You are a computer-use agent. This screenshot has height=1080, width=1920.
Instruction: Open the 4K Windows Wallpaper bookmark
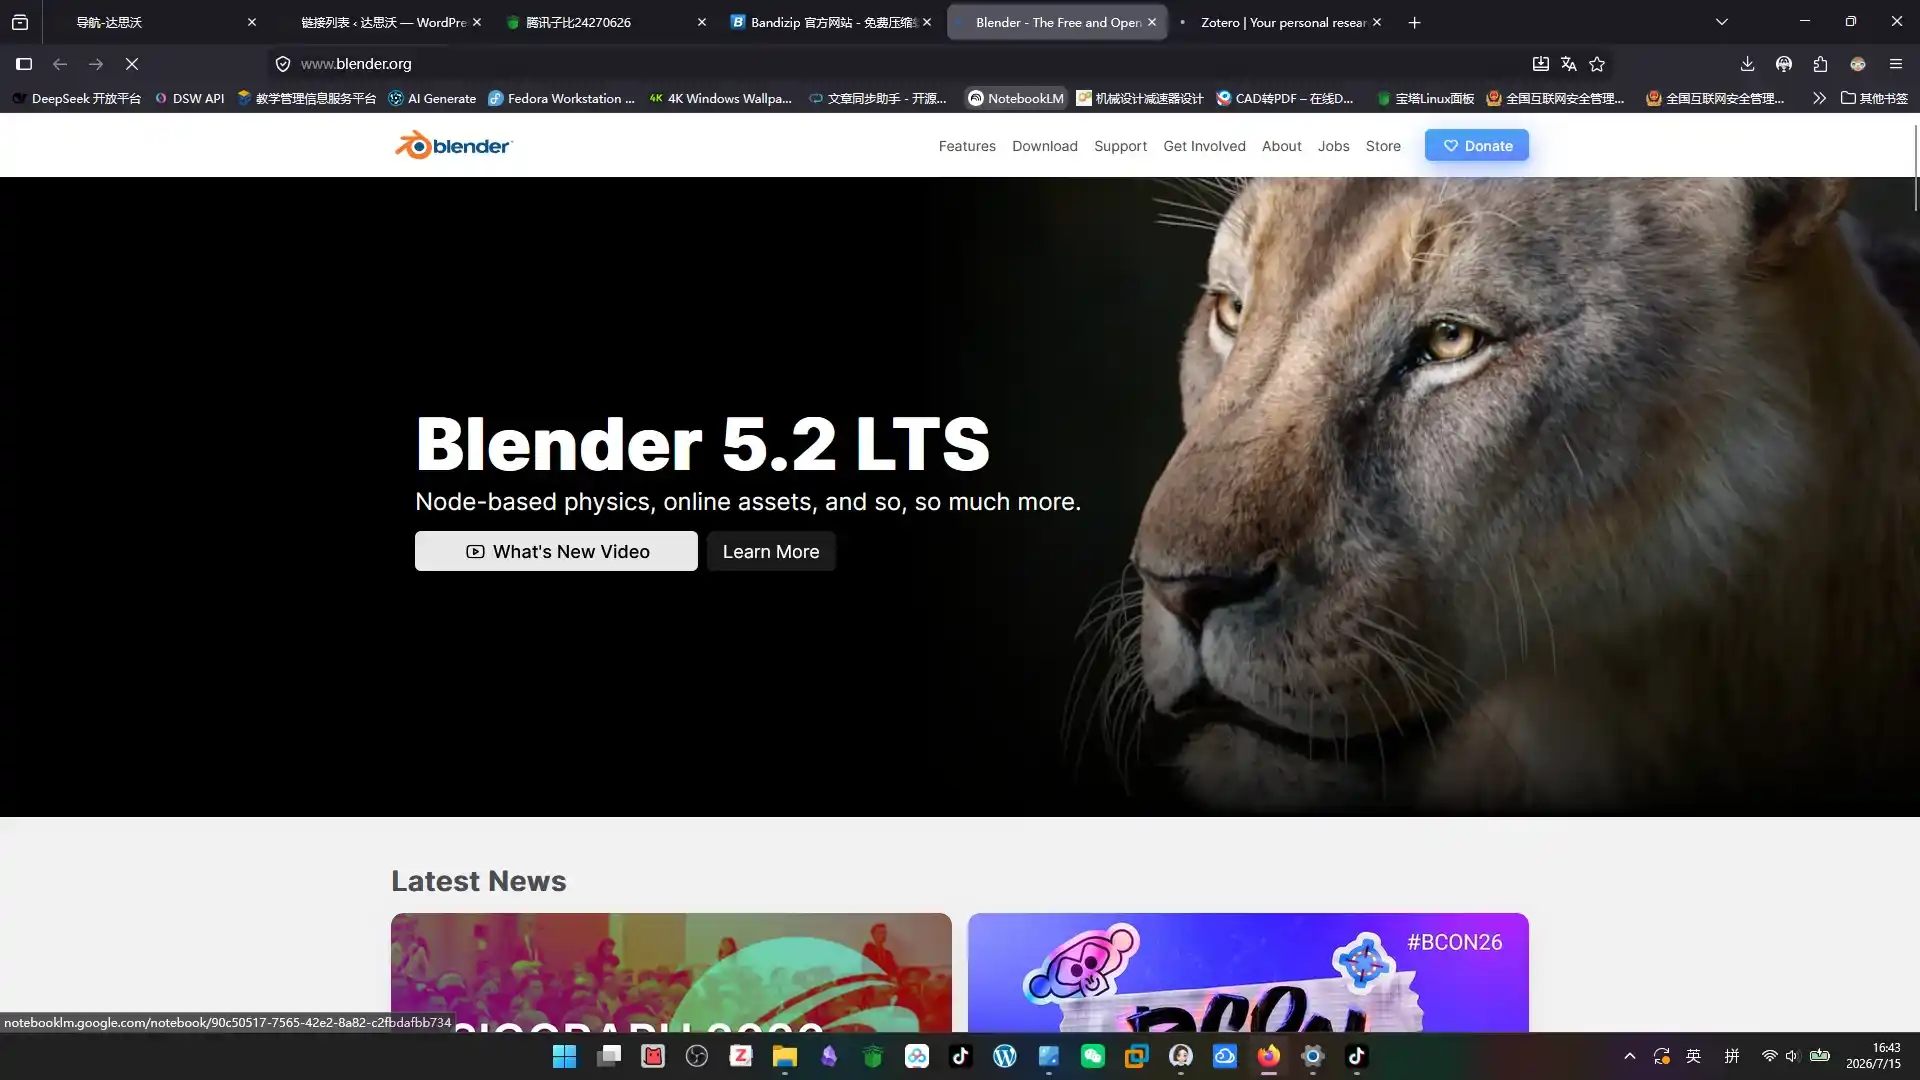(x=720, y=98)
